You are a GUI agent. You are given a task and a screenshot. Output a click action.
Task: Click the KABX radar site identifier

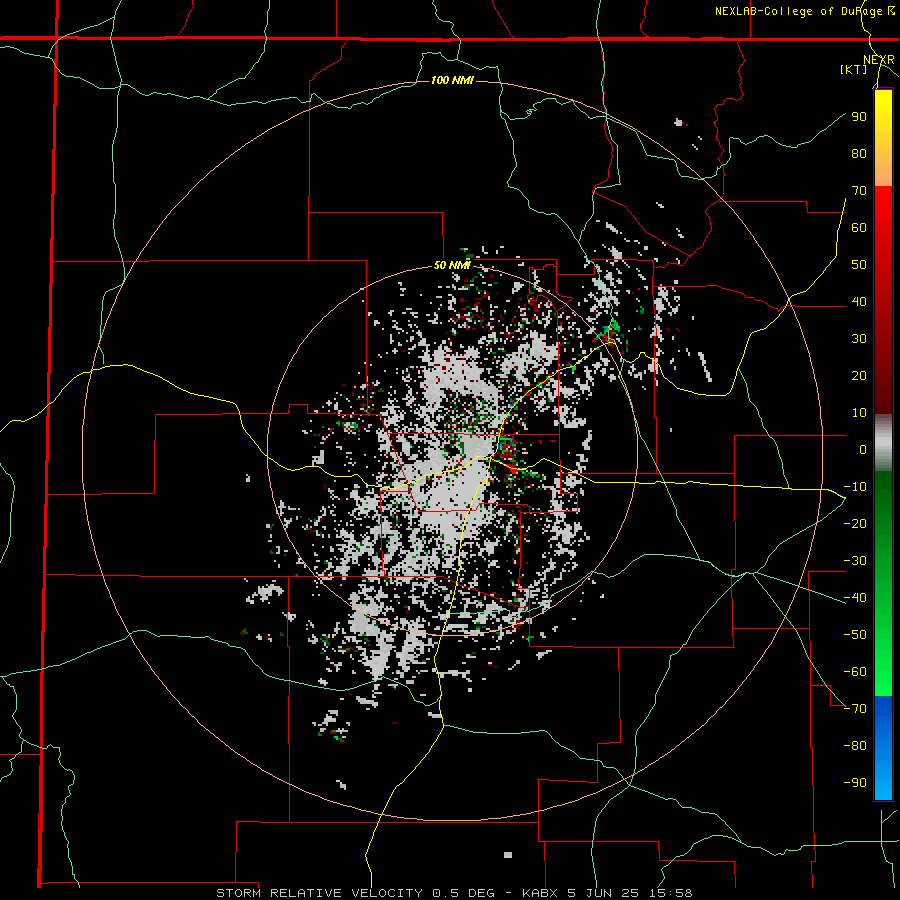click(541, 893)
